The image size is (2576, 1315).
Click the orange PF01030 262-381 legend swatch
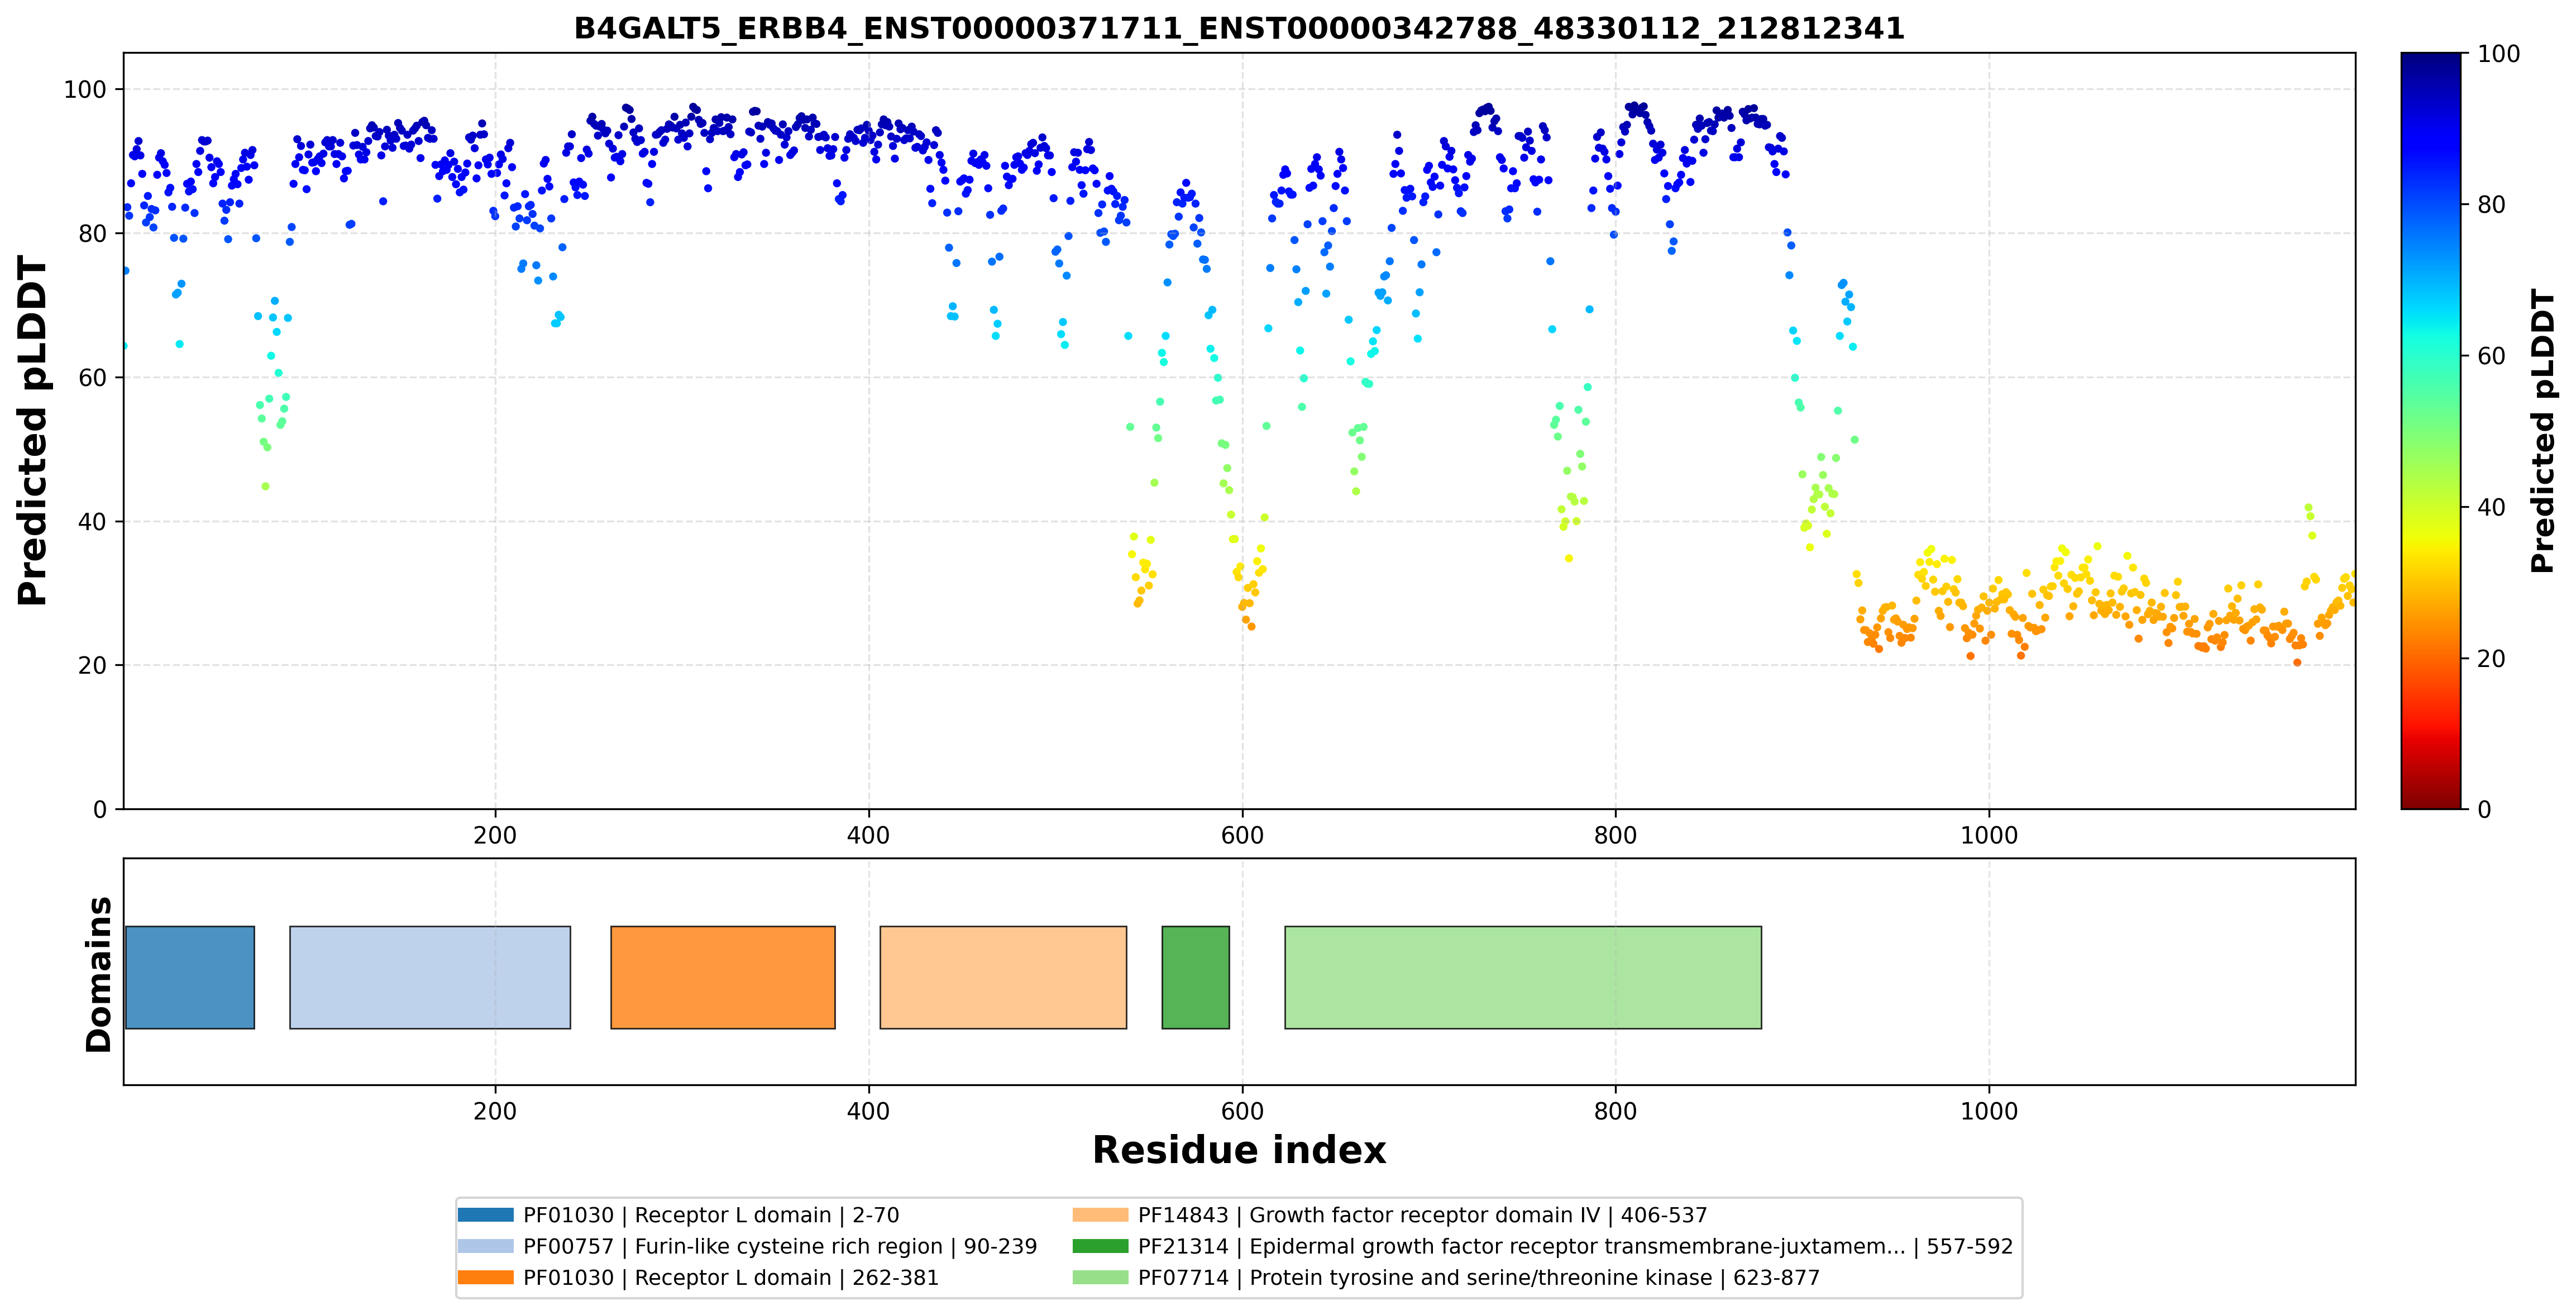click(485, 1277)
